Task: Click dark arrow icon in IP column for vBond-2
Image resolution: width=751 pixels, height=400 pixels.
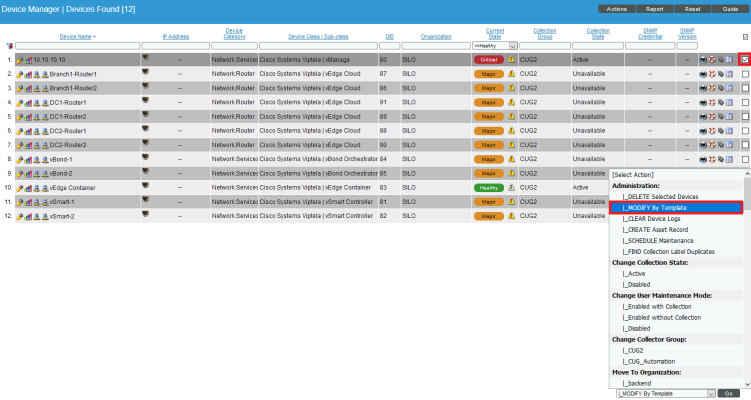Action: click(x=145, y=171)
